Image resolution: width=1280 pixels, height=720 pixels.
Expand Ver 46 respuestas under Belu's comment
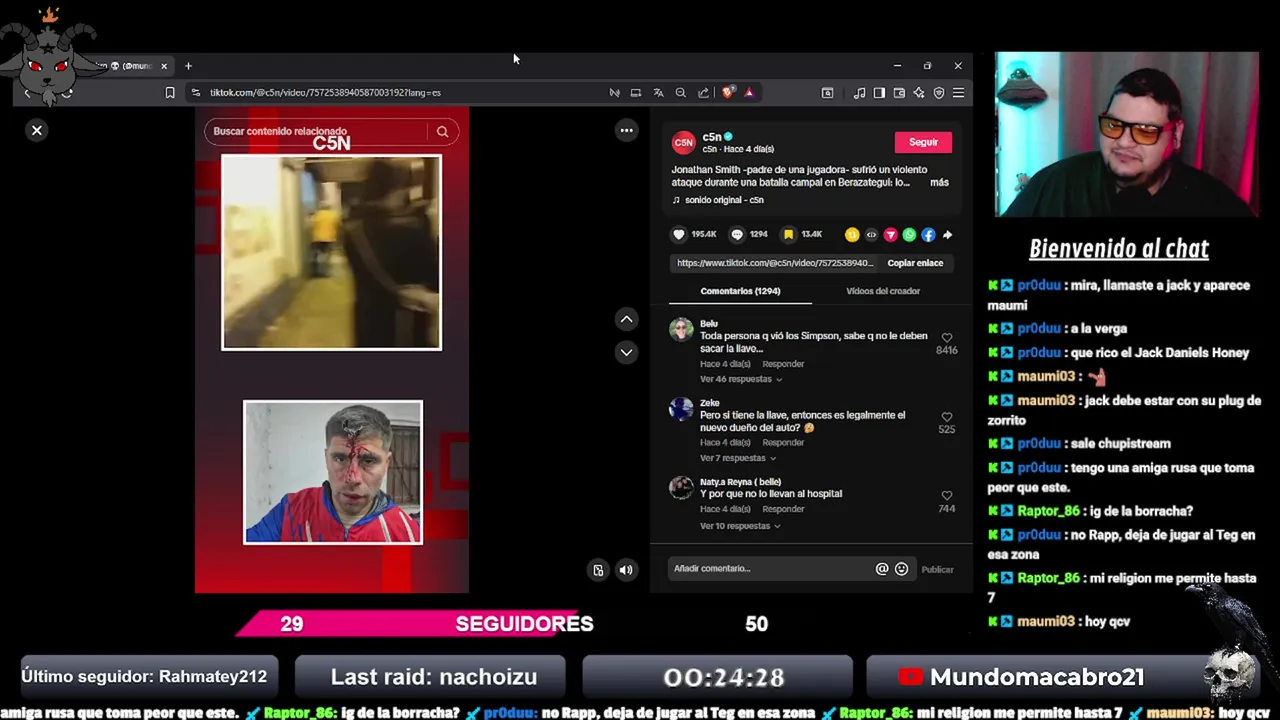point(741,379)
